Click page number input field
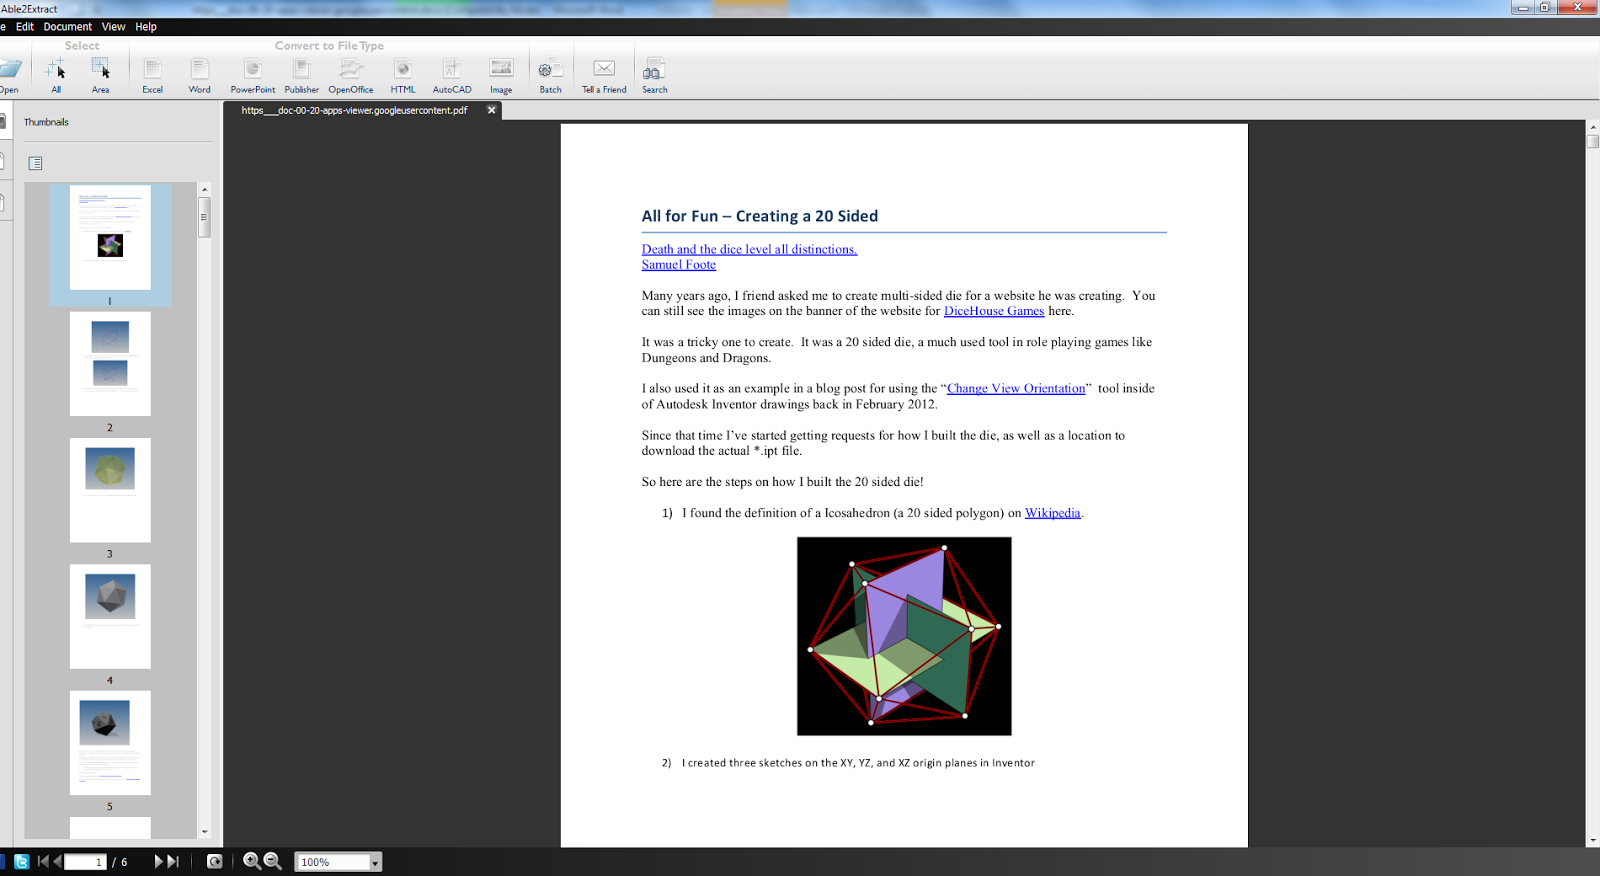Screen dimensions: 1600x876 [x=86, y=862]
